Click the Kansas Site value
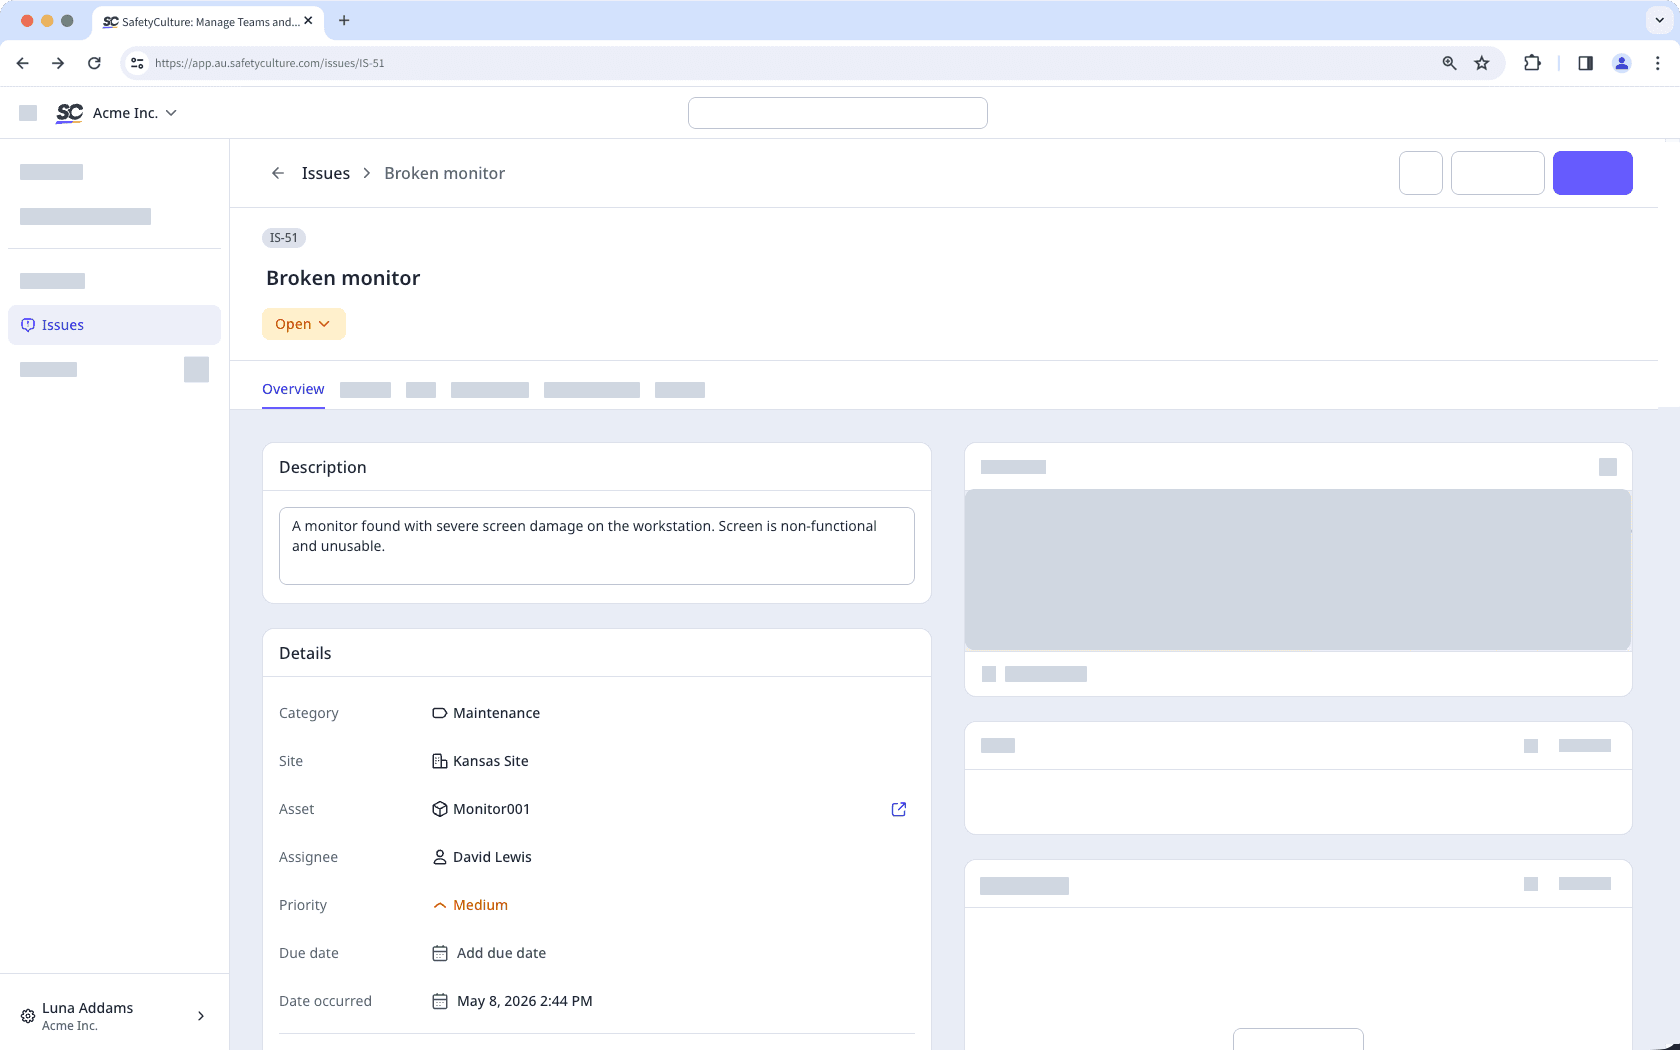 [491, 761]
